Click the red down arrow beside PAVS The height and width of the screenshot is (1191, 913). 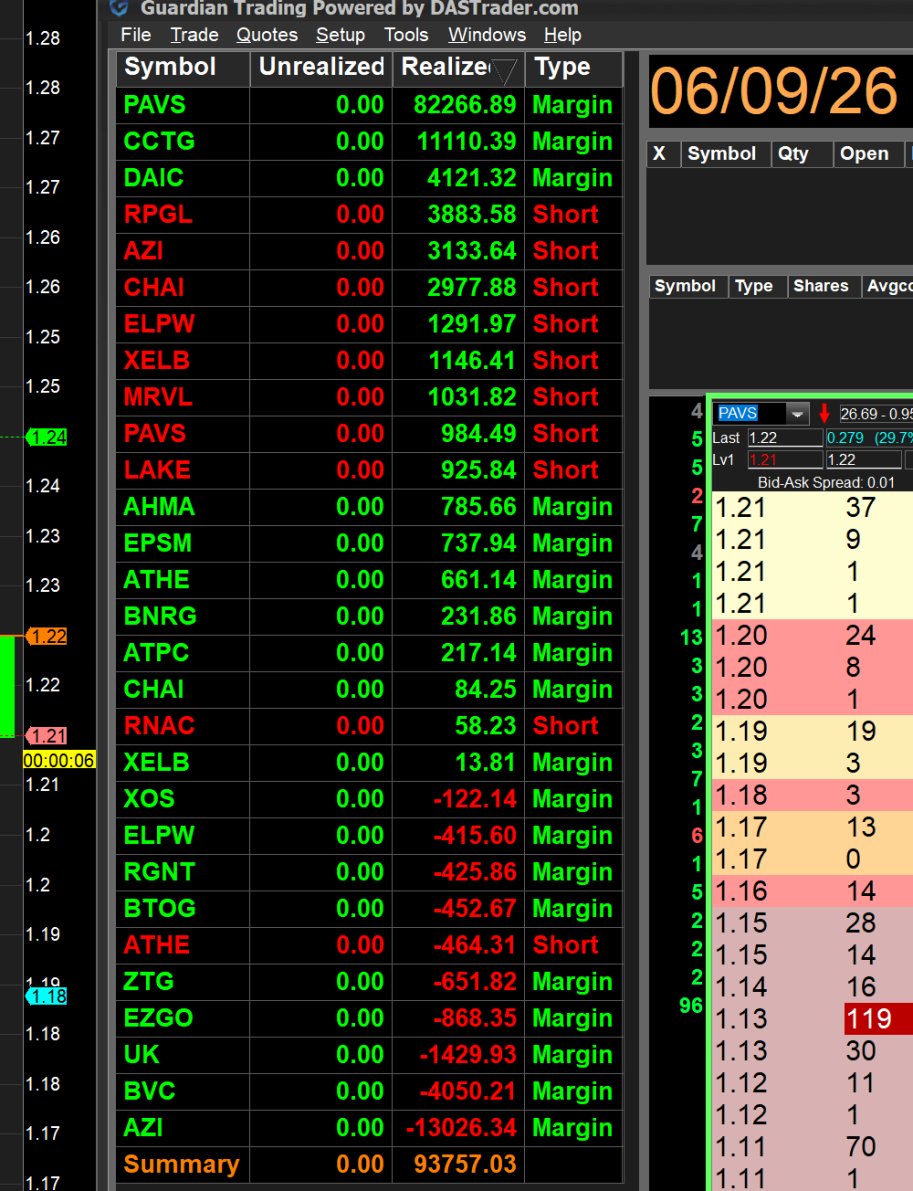824,414
